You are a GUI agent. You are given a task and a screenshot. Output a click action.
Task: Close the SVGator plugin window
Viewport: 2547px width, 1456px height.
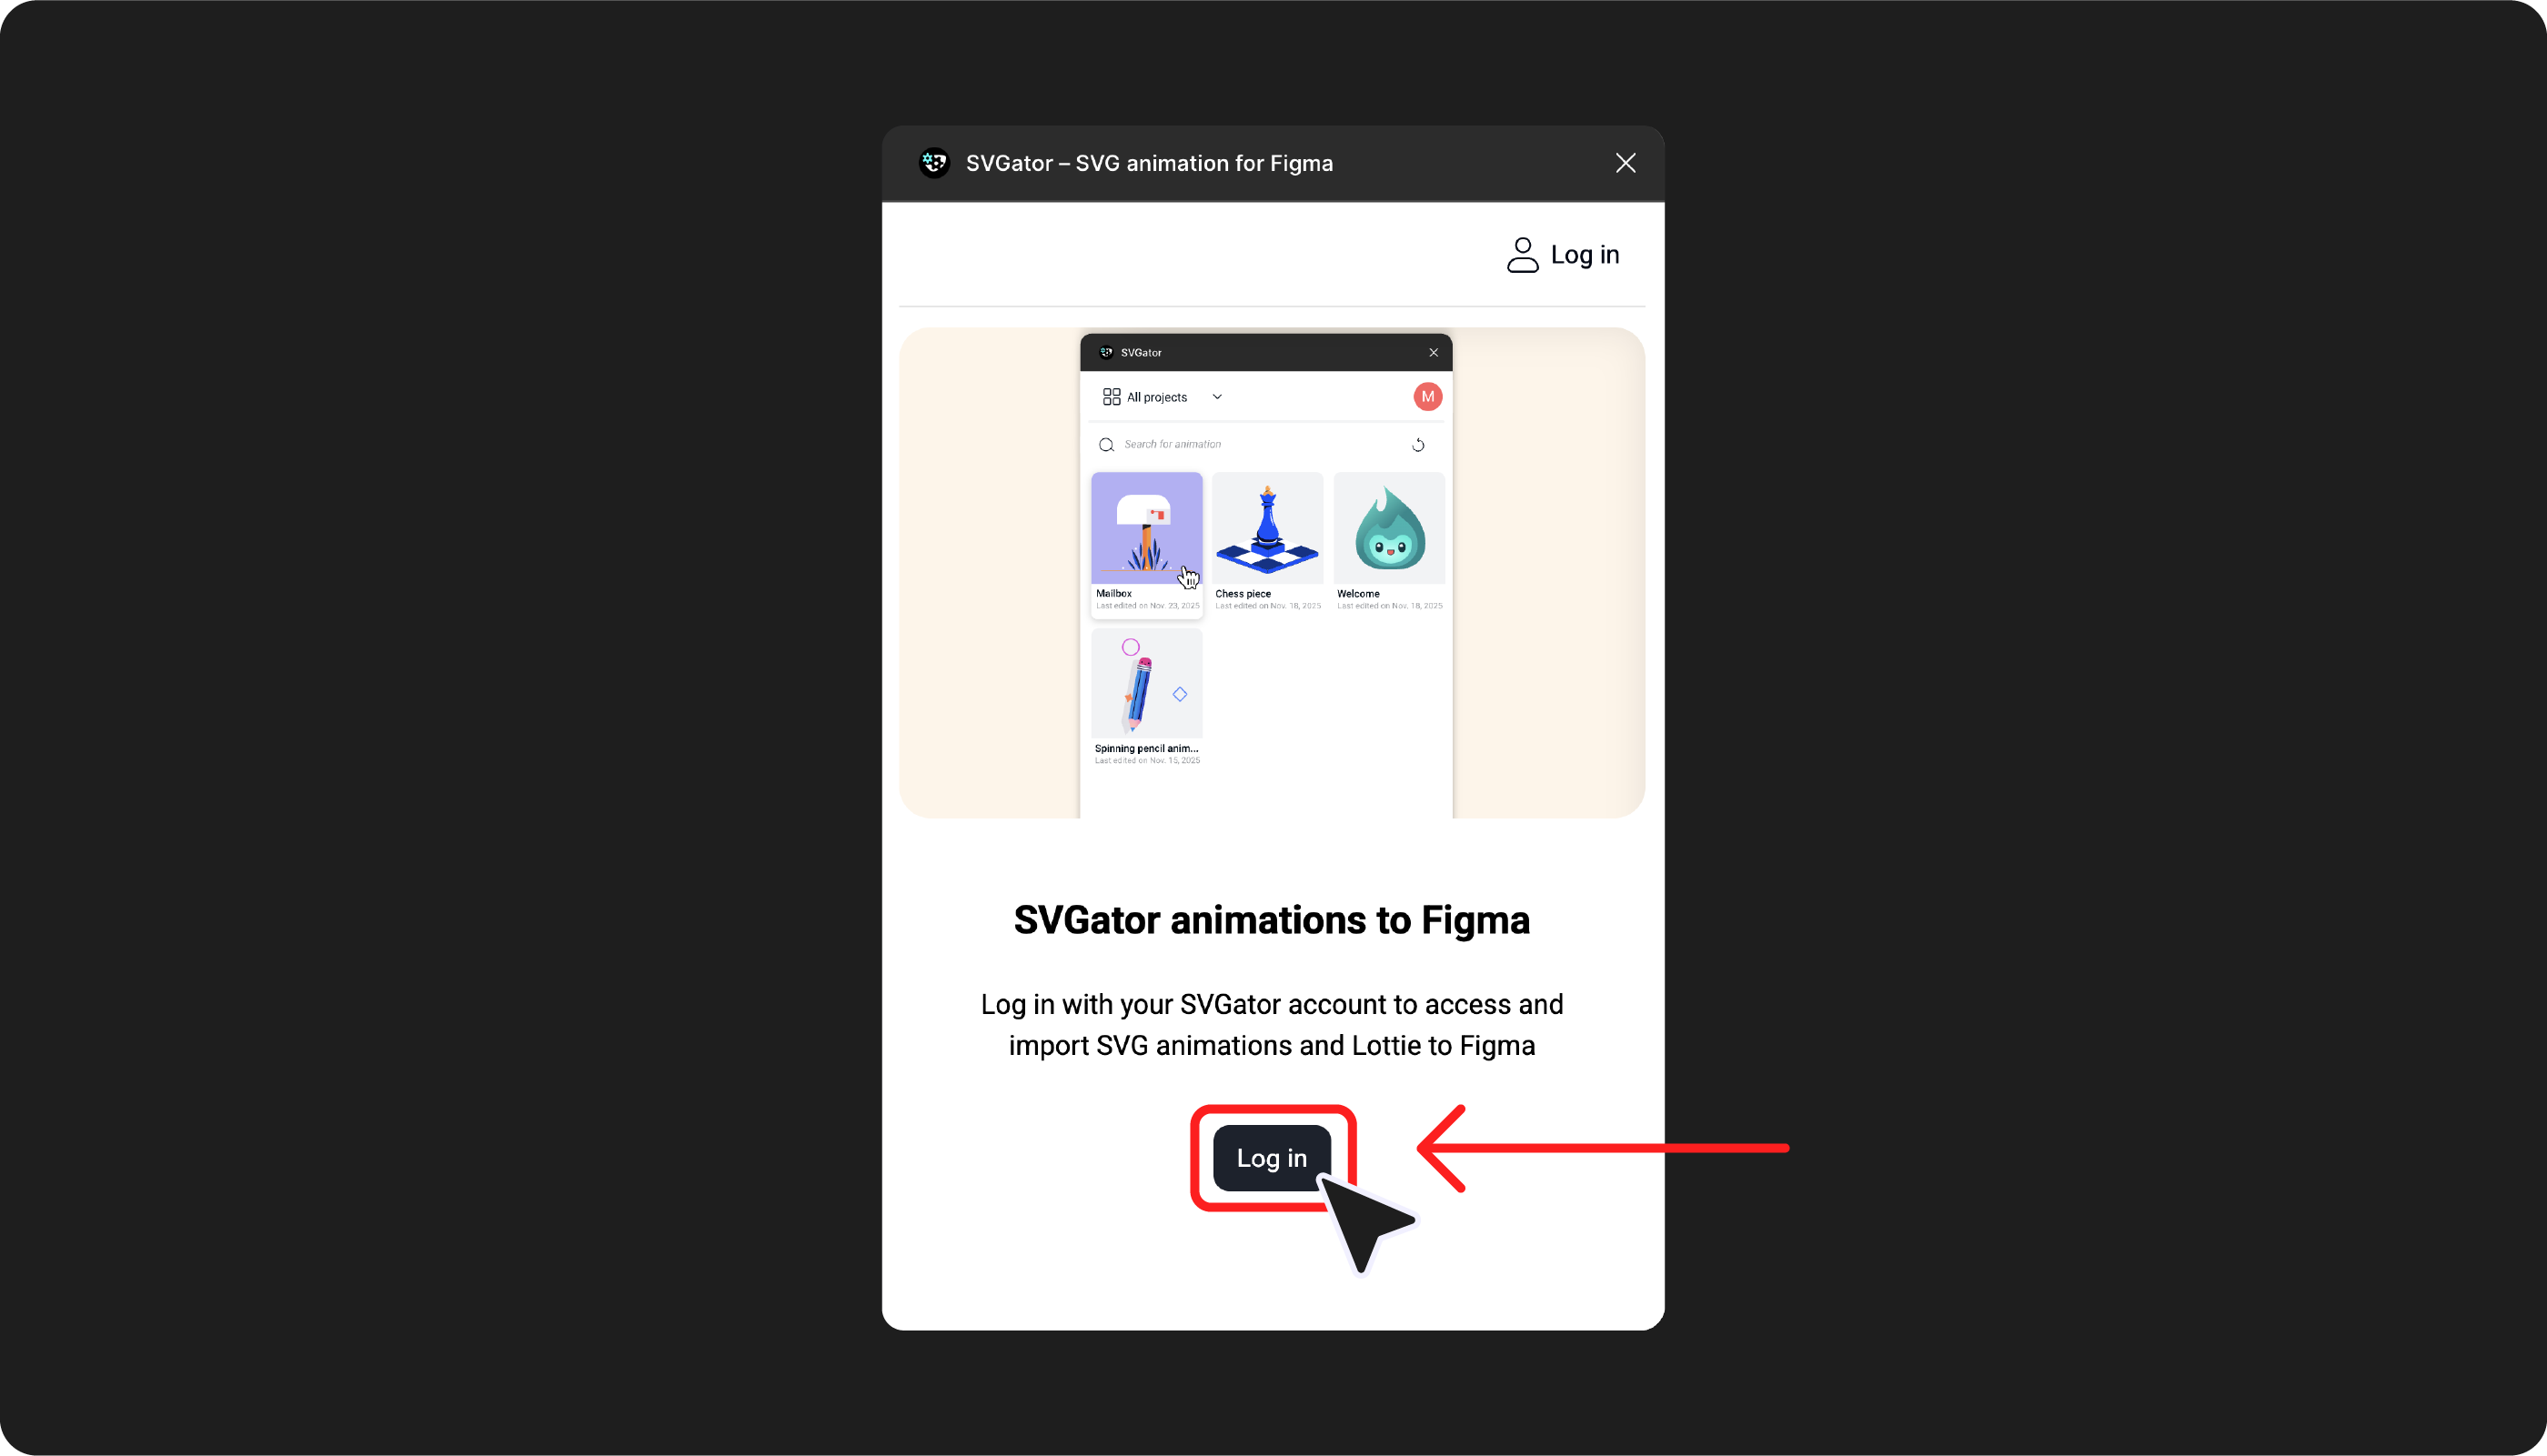click(1625, 163)
